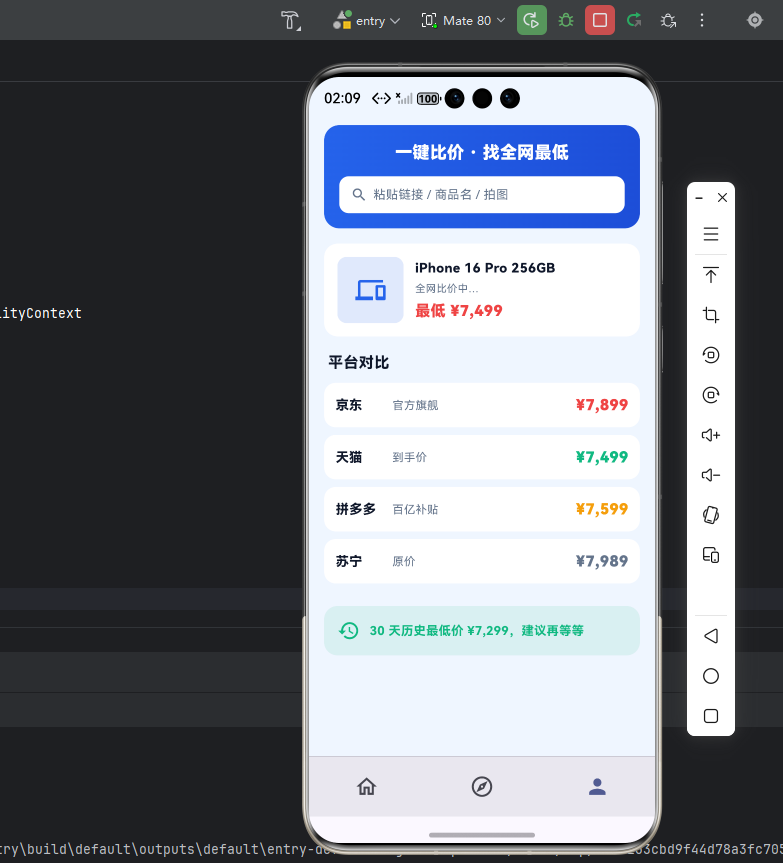Select the 京东 官方旗舰 price row
This screenshot has height=863, width=783.
tap(481, 405)
